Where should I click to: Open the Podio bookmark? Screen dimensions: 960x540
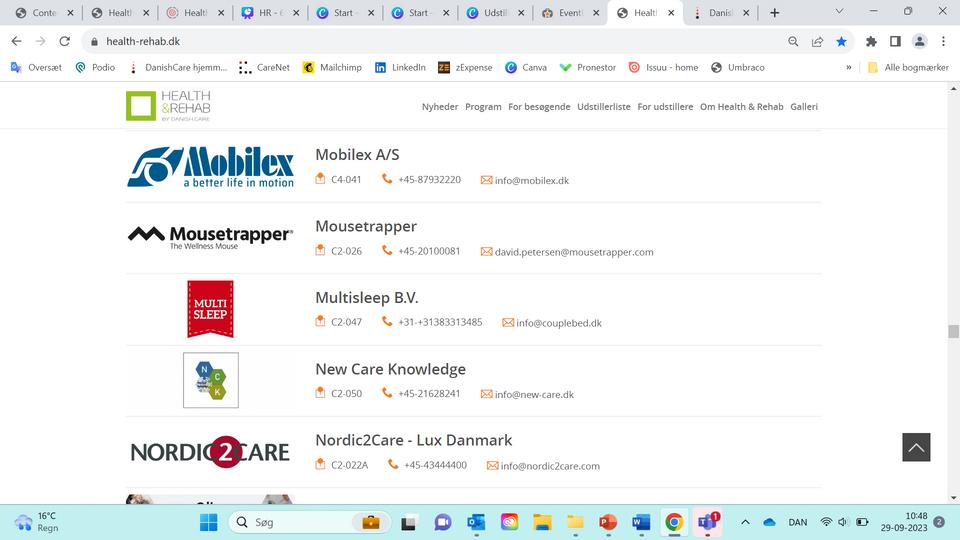coord(95,67)
